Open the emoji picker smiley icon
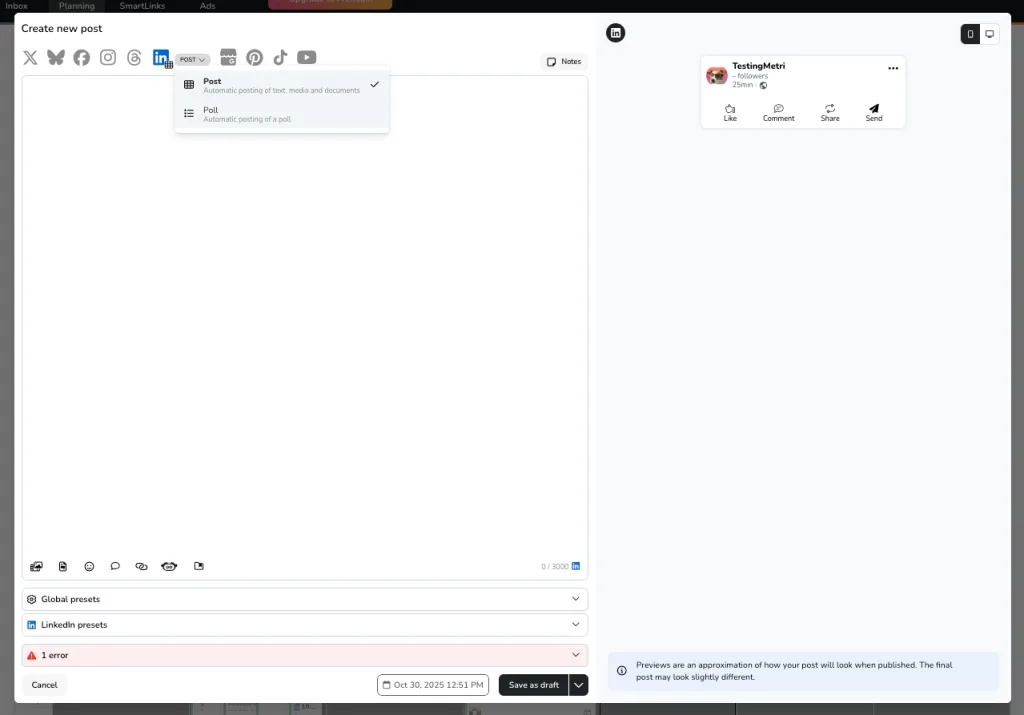 (x=89, y=566)
